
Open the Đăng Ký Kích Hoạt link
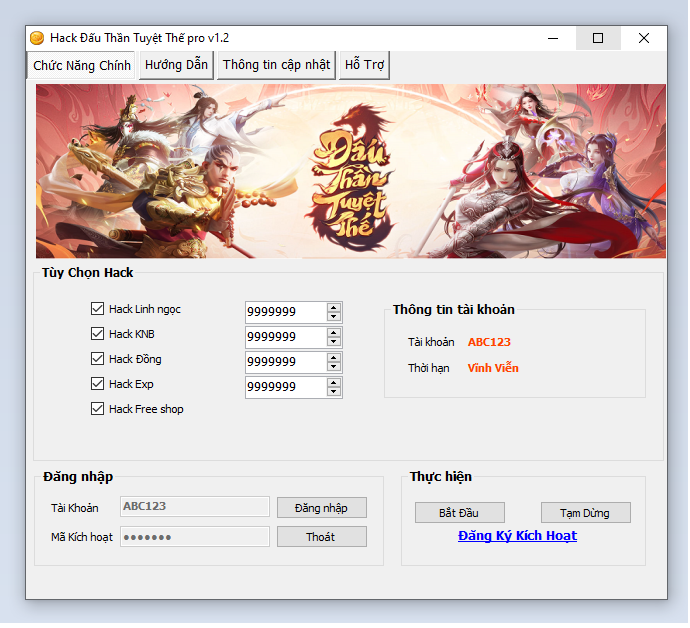(x=517, y=536)
